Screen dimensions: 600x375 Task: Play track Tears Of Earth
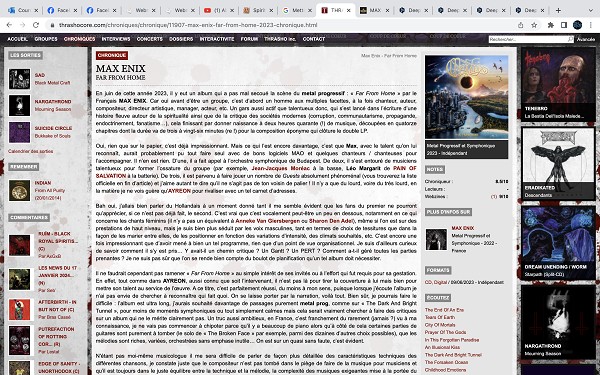click(440, 317)
